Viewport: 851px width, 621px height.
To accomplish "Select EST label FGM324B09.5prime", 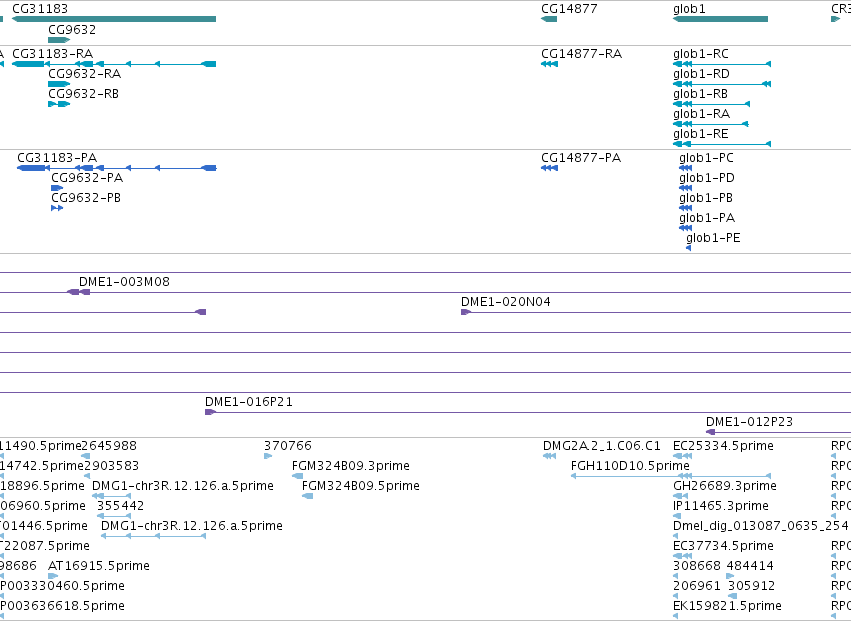I will 360,486.
